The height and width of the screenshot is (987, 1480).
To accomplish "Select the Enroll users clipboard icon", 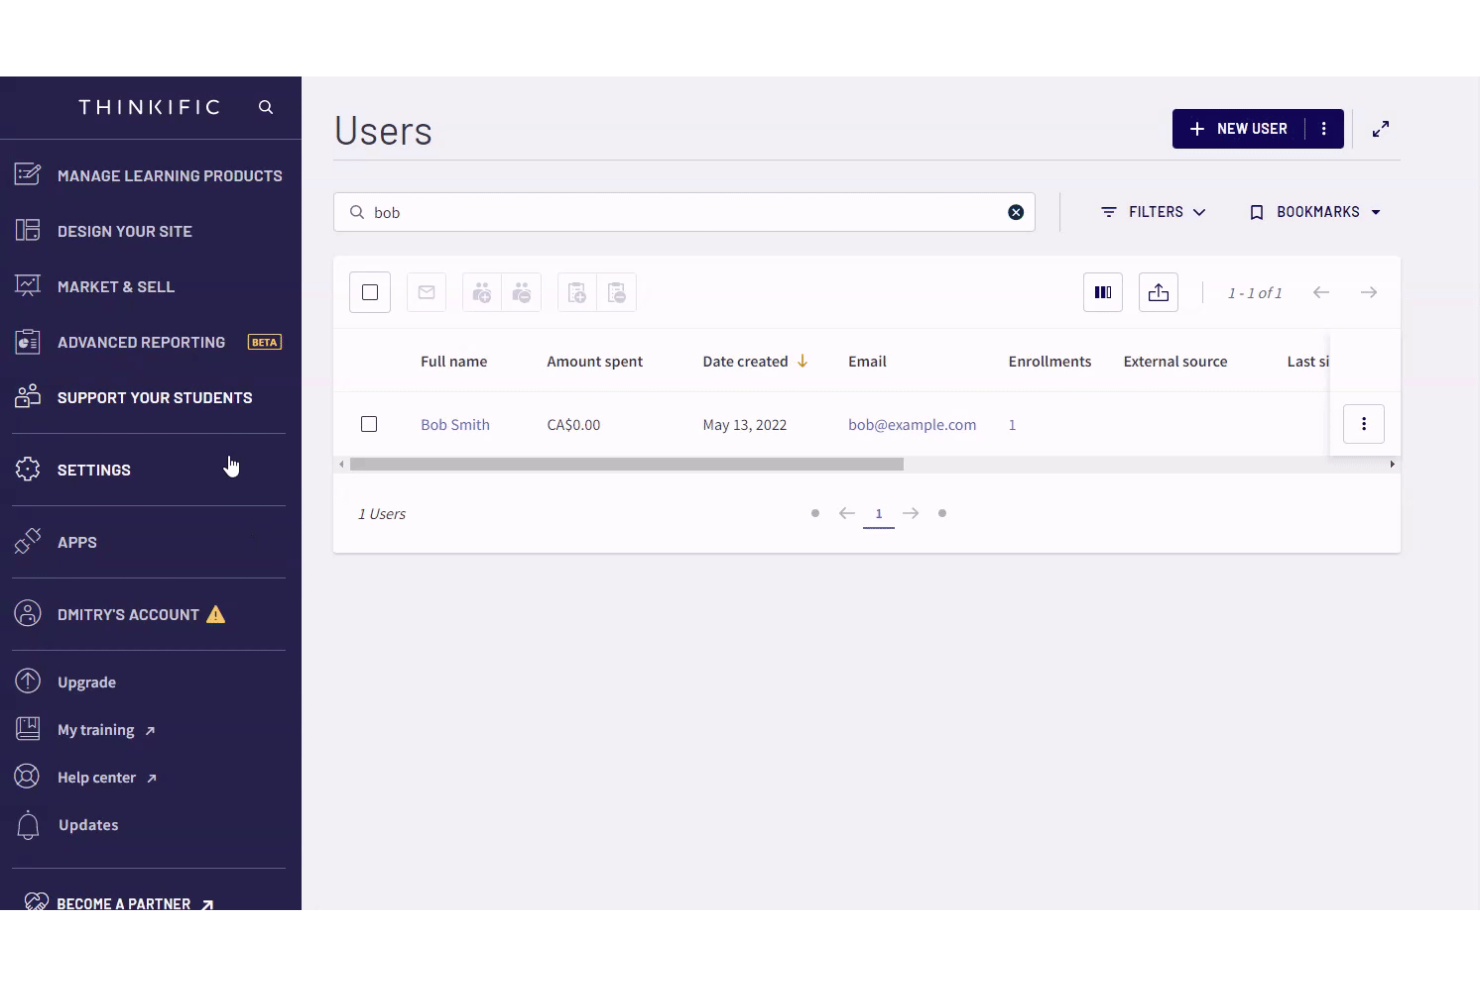I will coord(576,292).
